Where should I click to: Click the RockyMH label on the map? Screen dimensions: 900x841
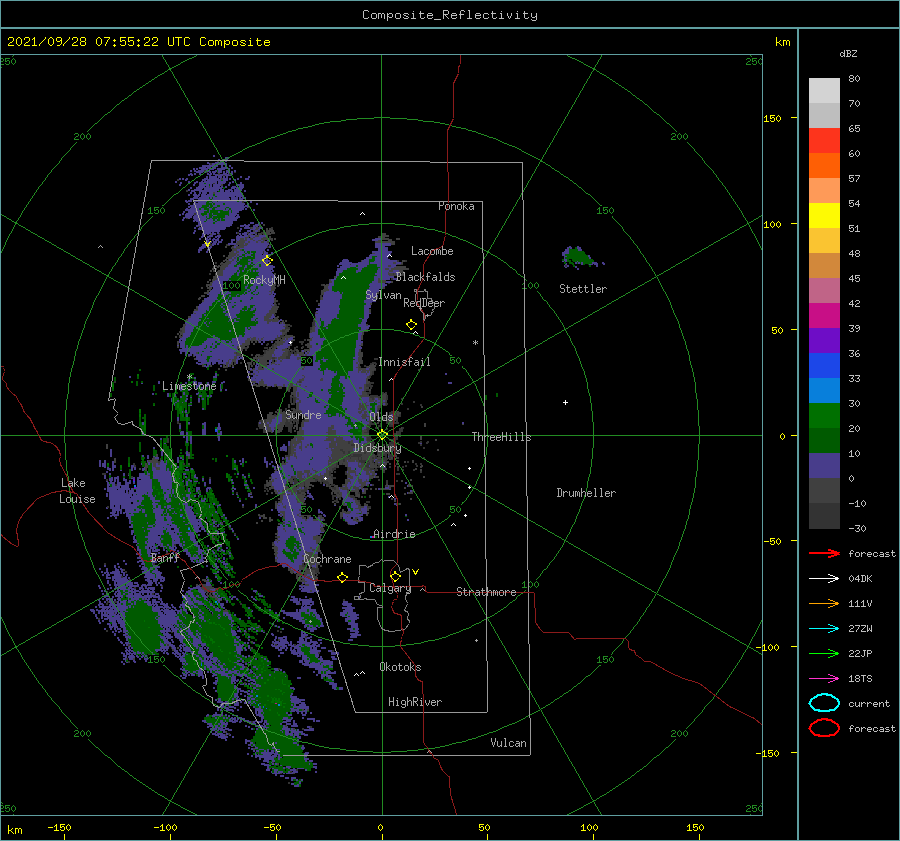[x=264, y=280]
